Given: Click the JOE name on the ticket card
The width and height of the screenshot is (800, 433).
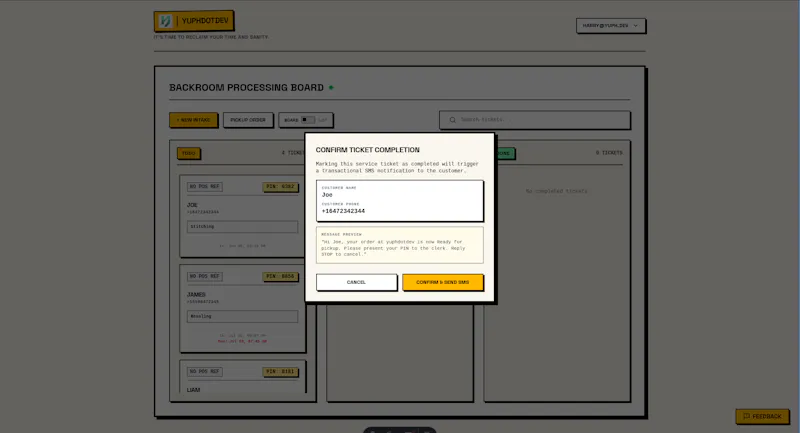Looking at the screenshot, I should 192,205.
